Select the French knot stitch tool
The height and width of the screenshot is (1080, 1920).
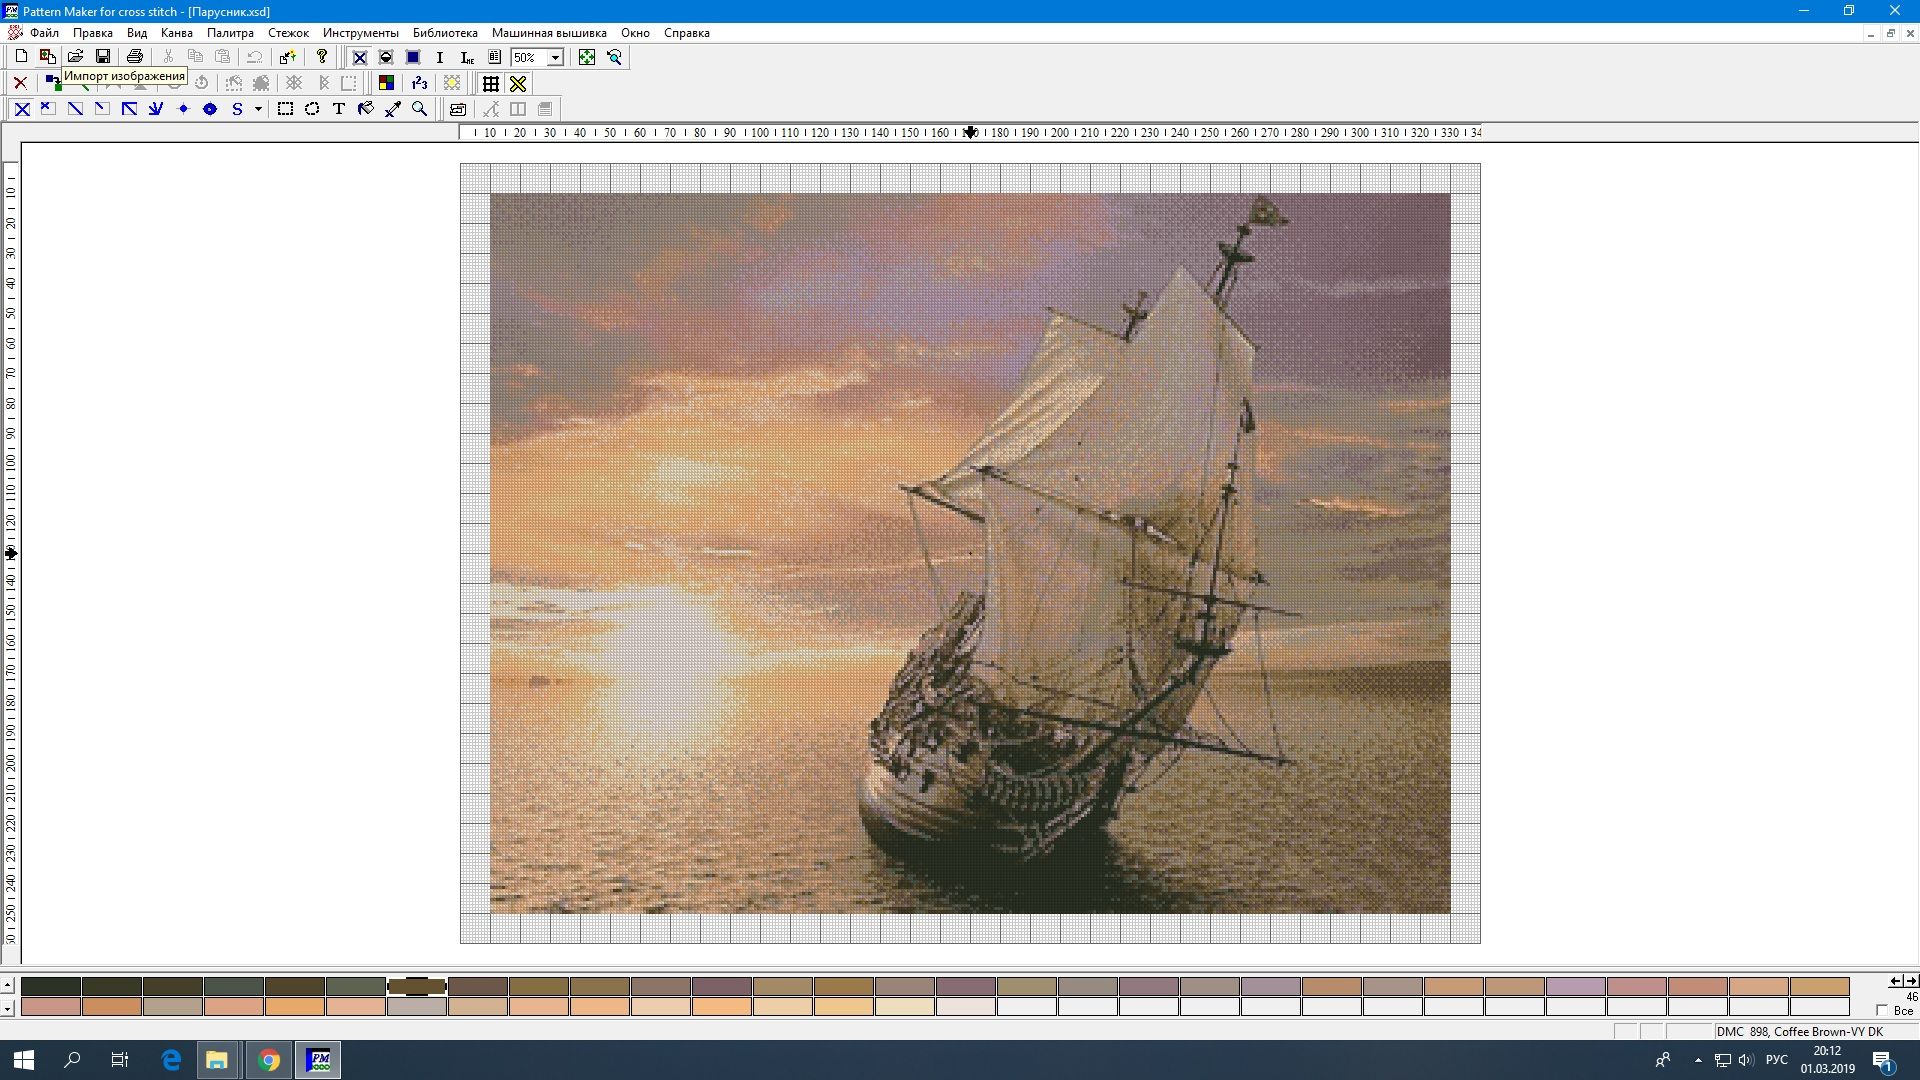(183, 109)
